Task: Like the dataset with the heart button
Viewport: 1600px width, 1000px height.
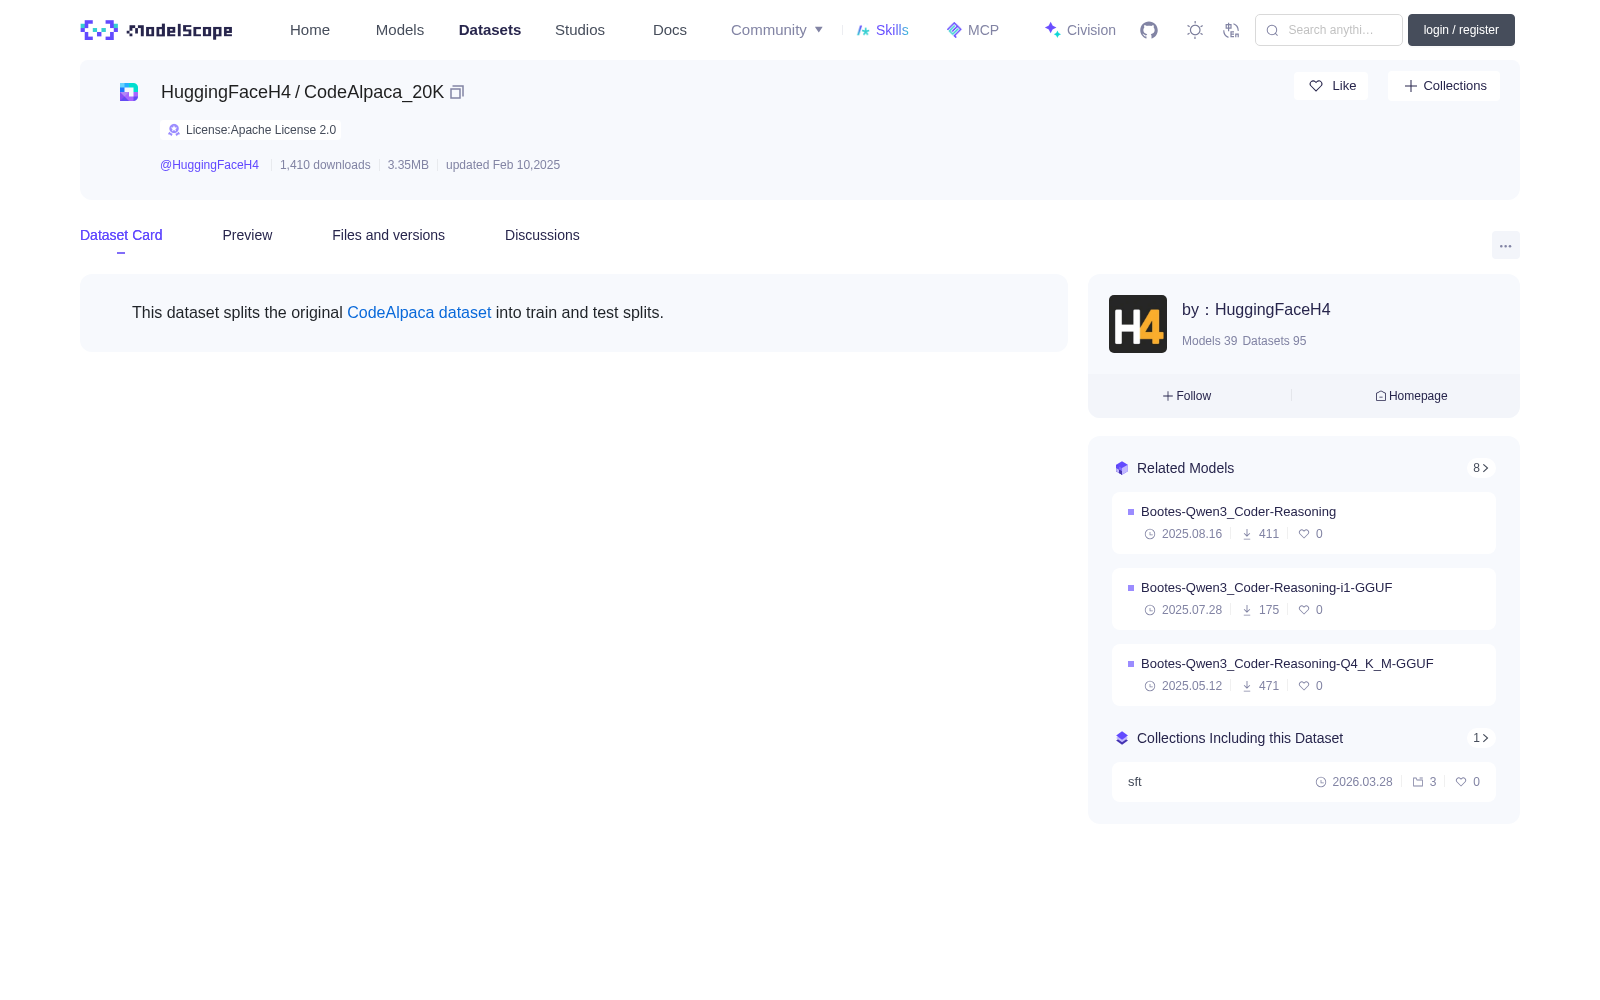Action: (1331, 86)
